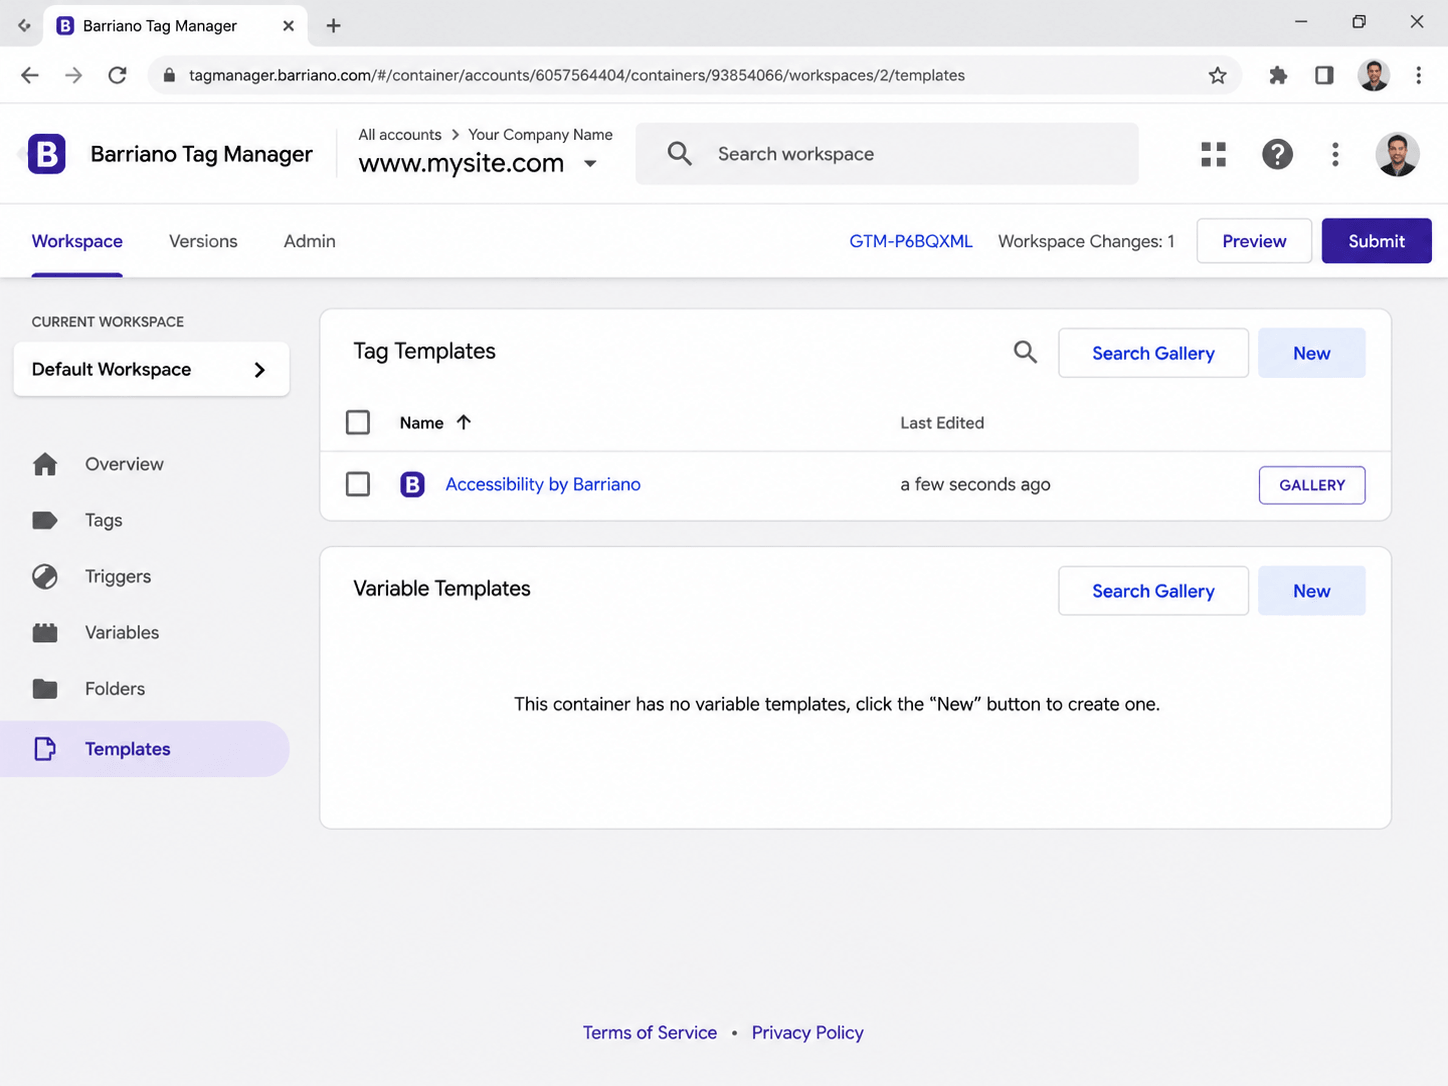The width and height of the screenshot is (1448, 1086).
Task: Open the help question mark icon
Action: point(1277,154)
